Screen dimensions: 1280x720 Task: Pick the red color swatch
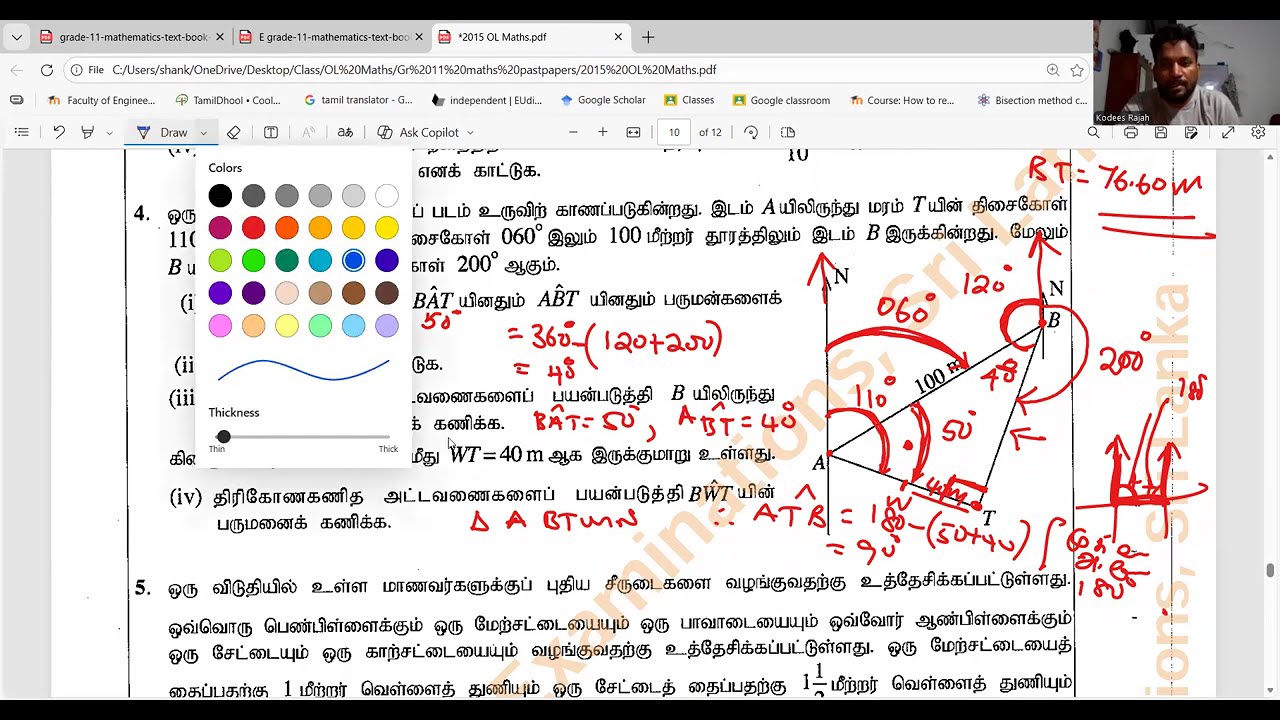pyautogui.click(x=253, y=228)
